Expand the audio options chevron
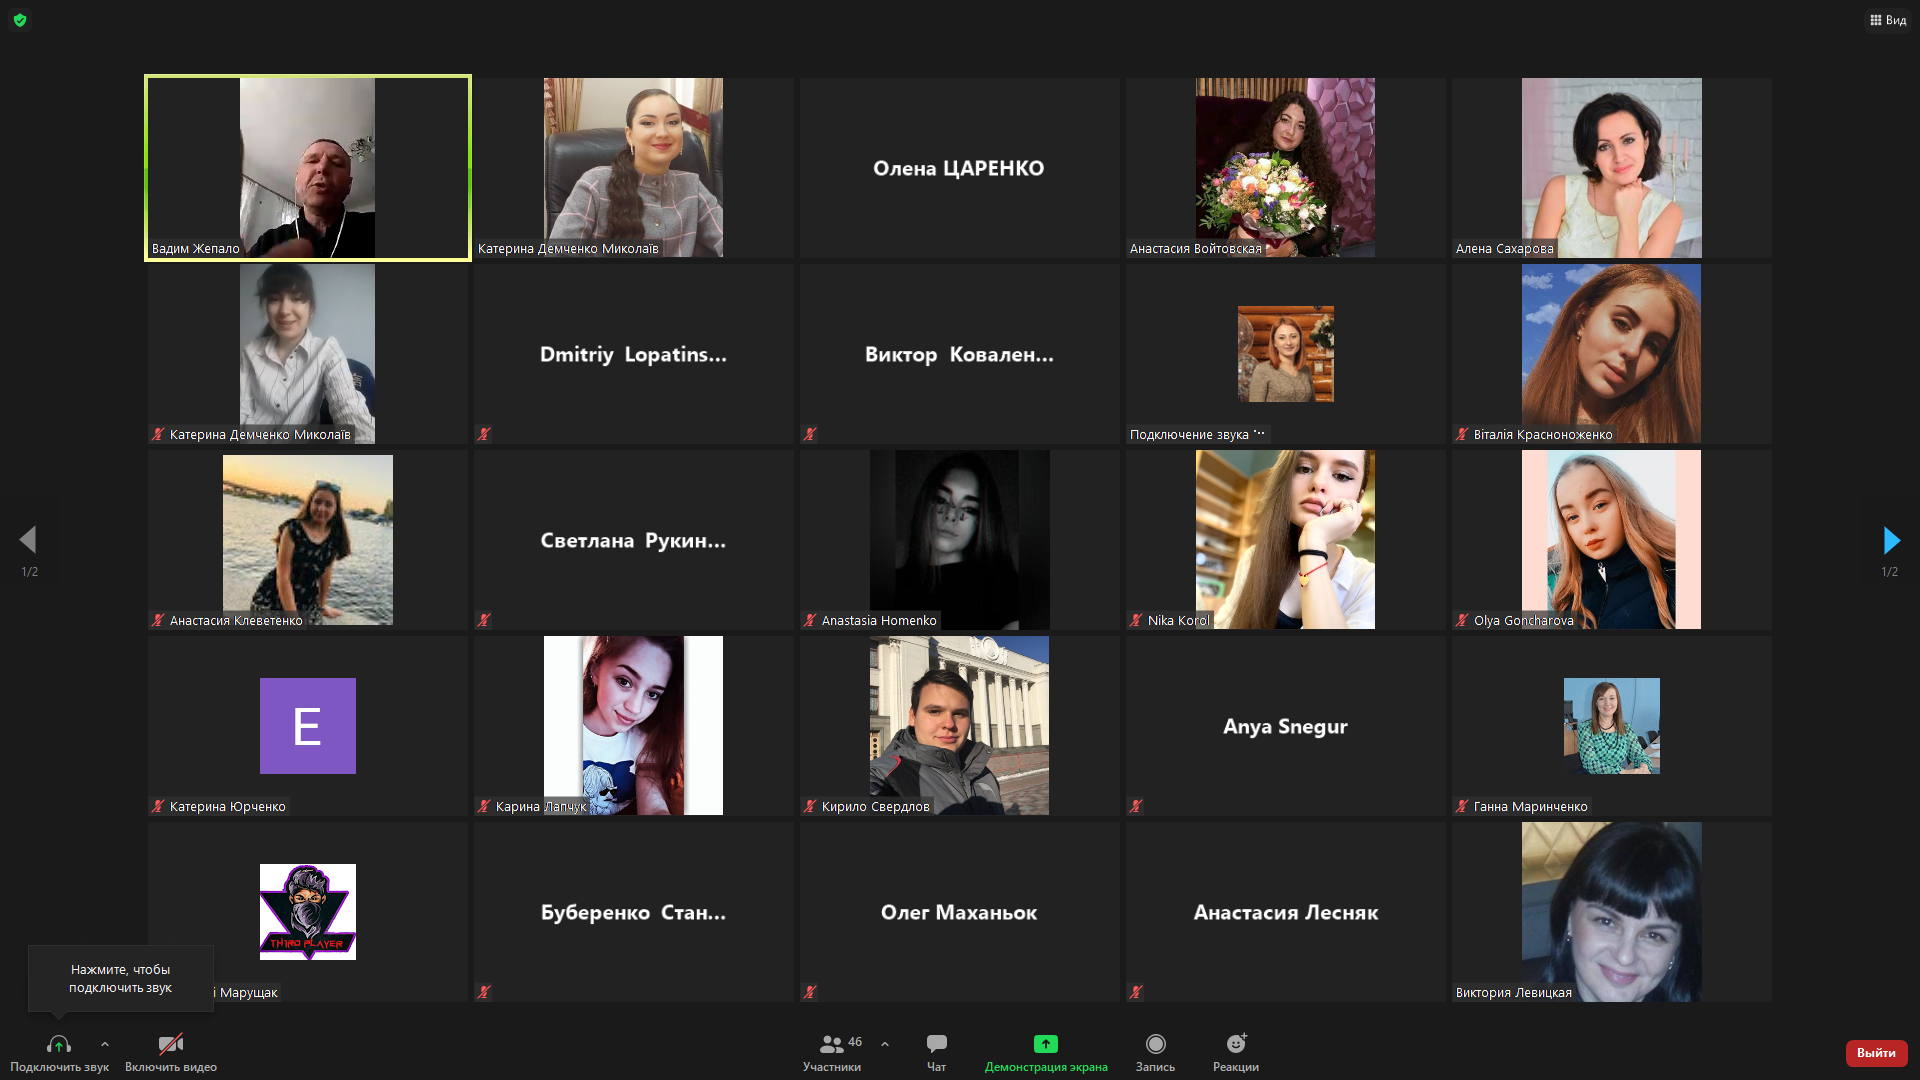Screen dimensions: 1920x1080 (105, 1044)
